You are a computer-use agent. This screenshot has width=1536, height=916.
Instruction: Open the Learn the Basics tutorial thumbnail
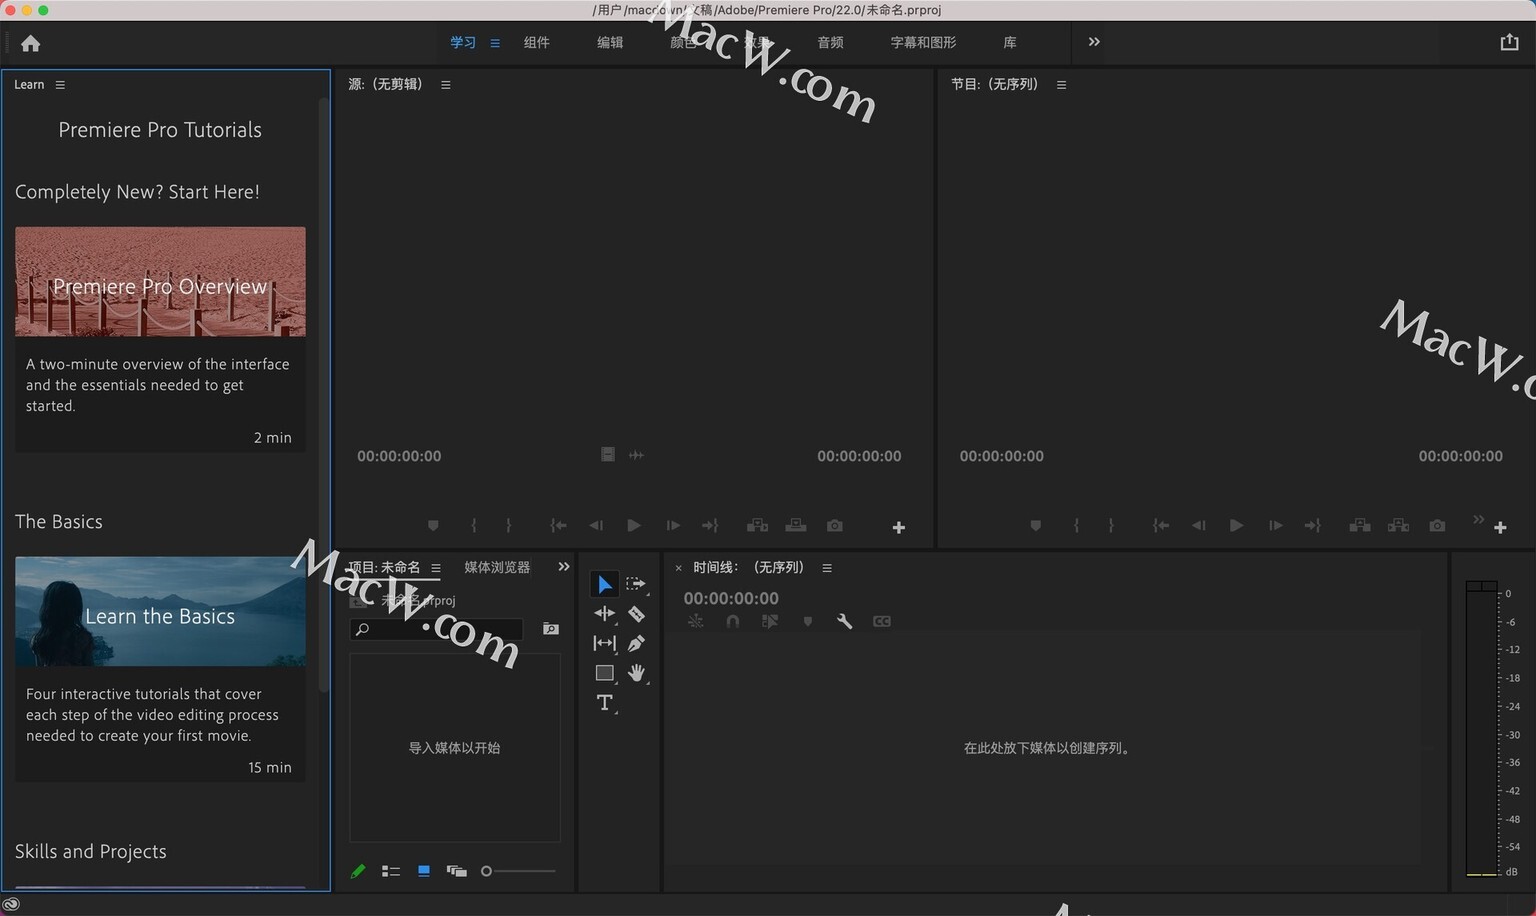point(160,612)
